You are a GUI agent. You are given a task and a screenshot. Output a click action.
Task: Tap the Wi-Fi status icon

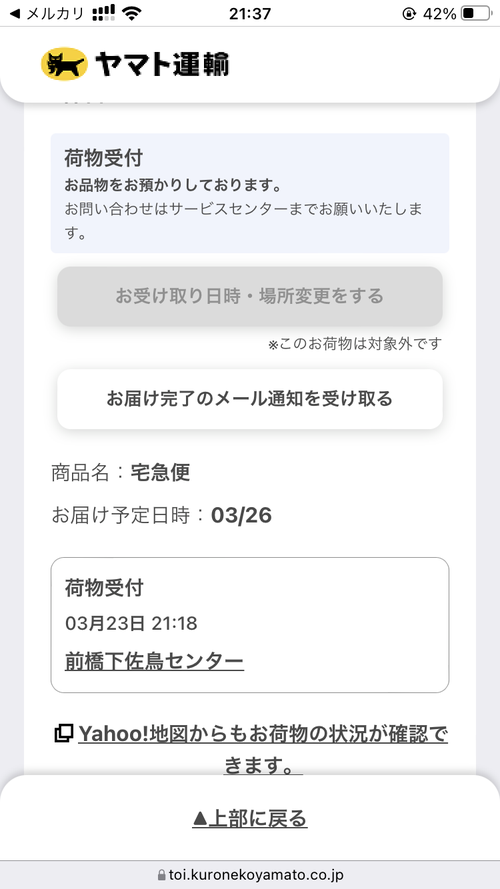132,14
